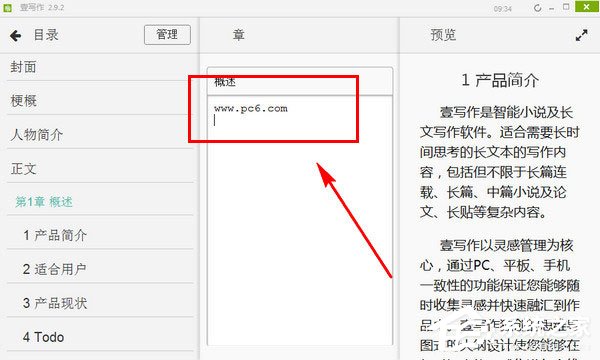The image size is (600, 360).
Task: Click the 预览 panel header
Action: tap(443, 35)
